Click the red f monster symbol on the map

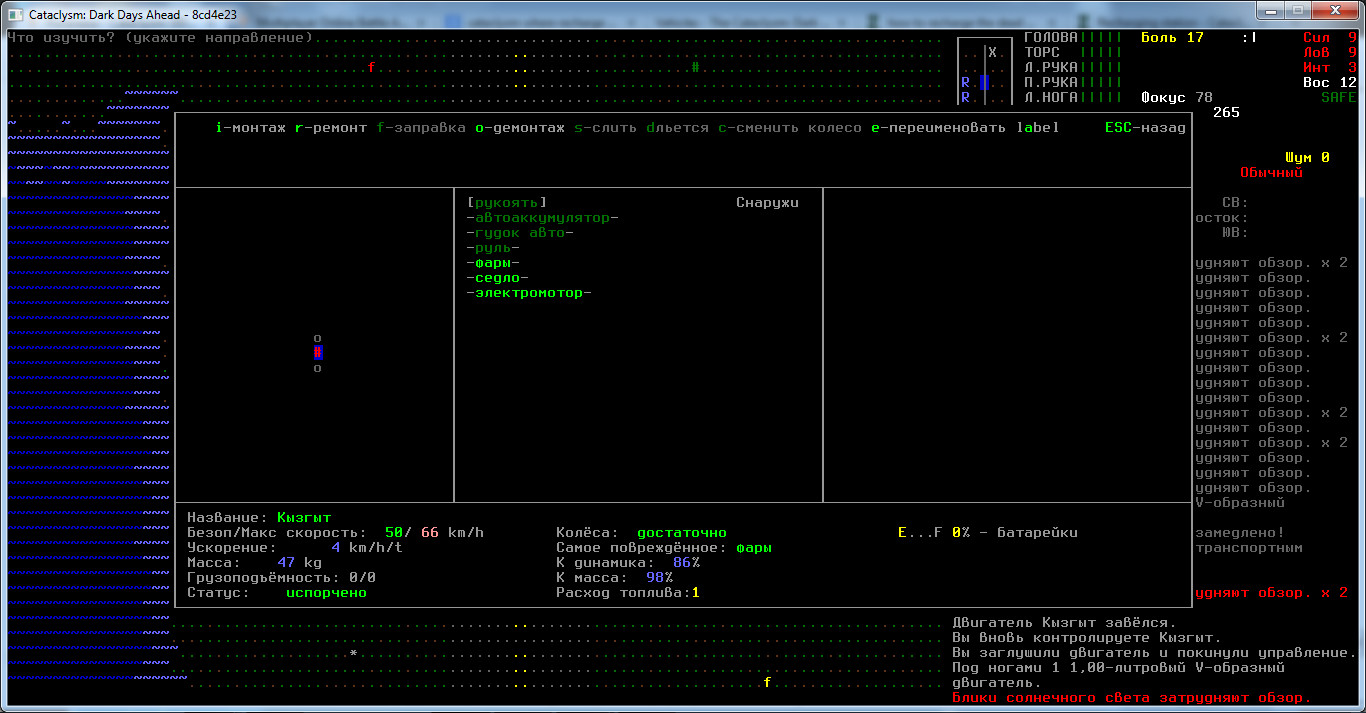pos(371,67)
